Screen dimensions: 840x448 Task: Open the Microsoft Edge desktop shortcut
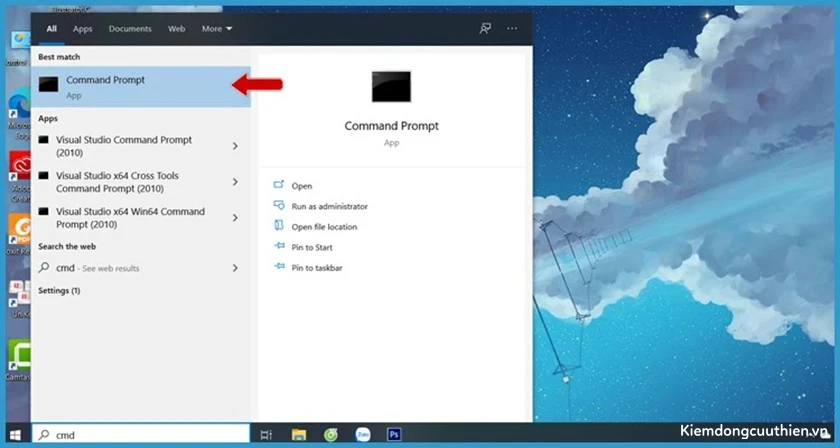[x=19, y=113]
